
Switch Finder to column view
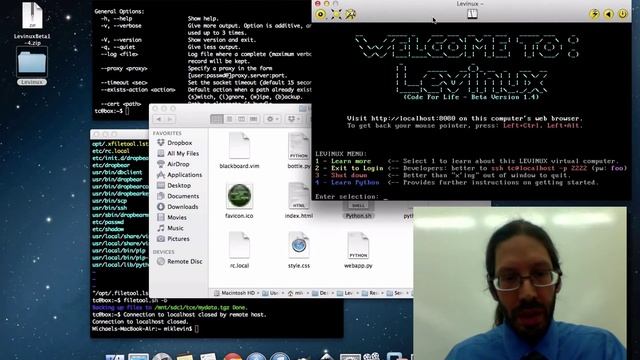pos(242,119)
